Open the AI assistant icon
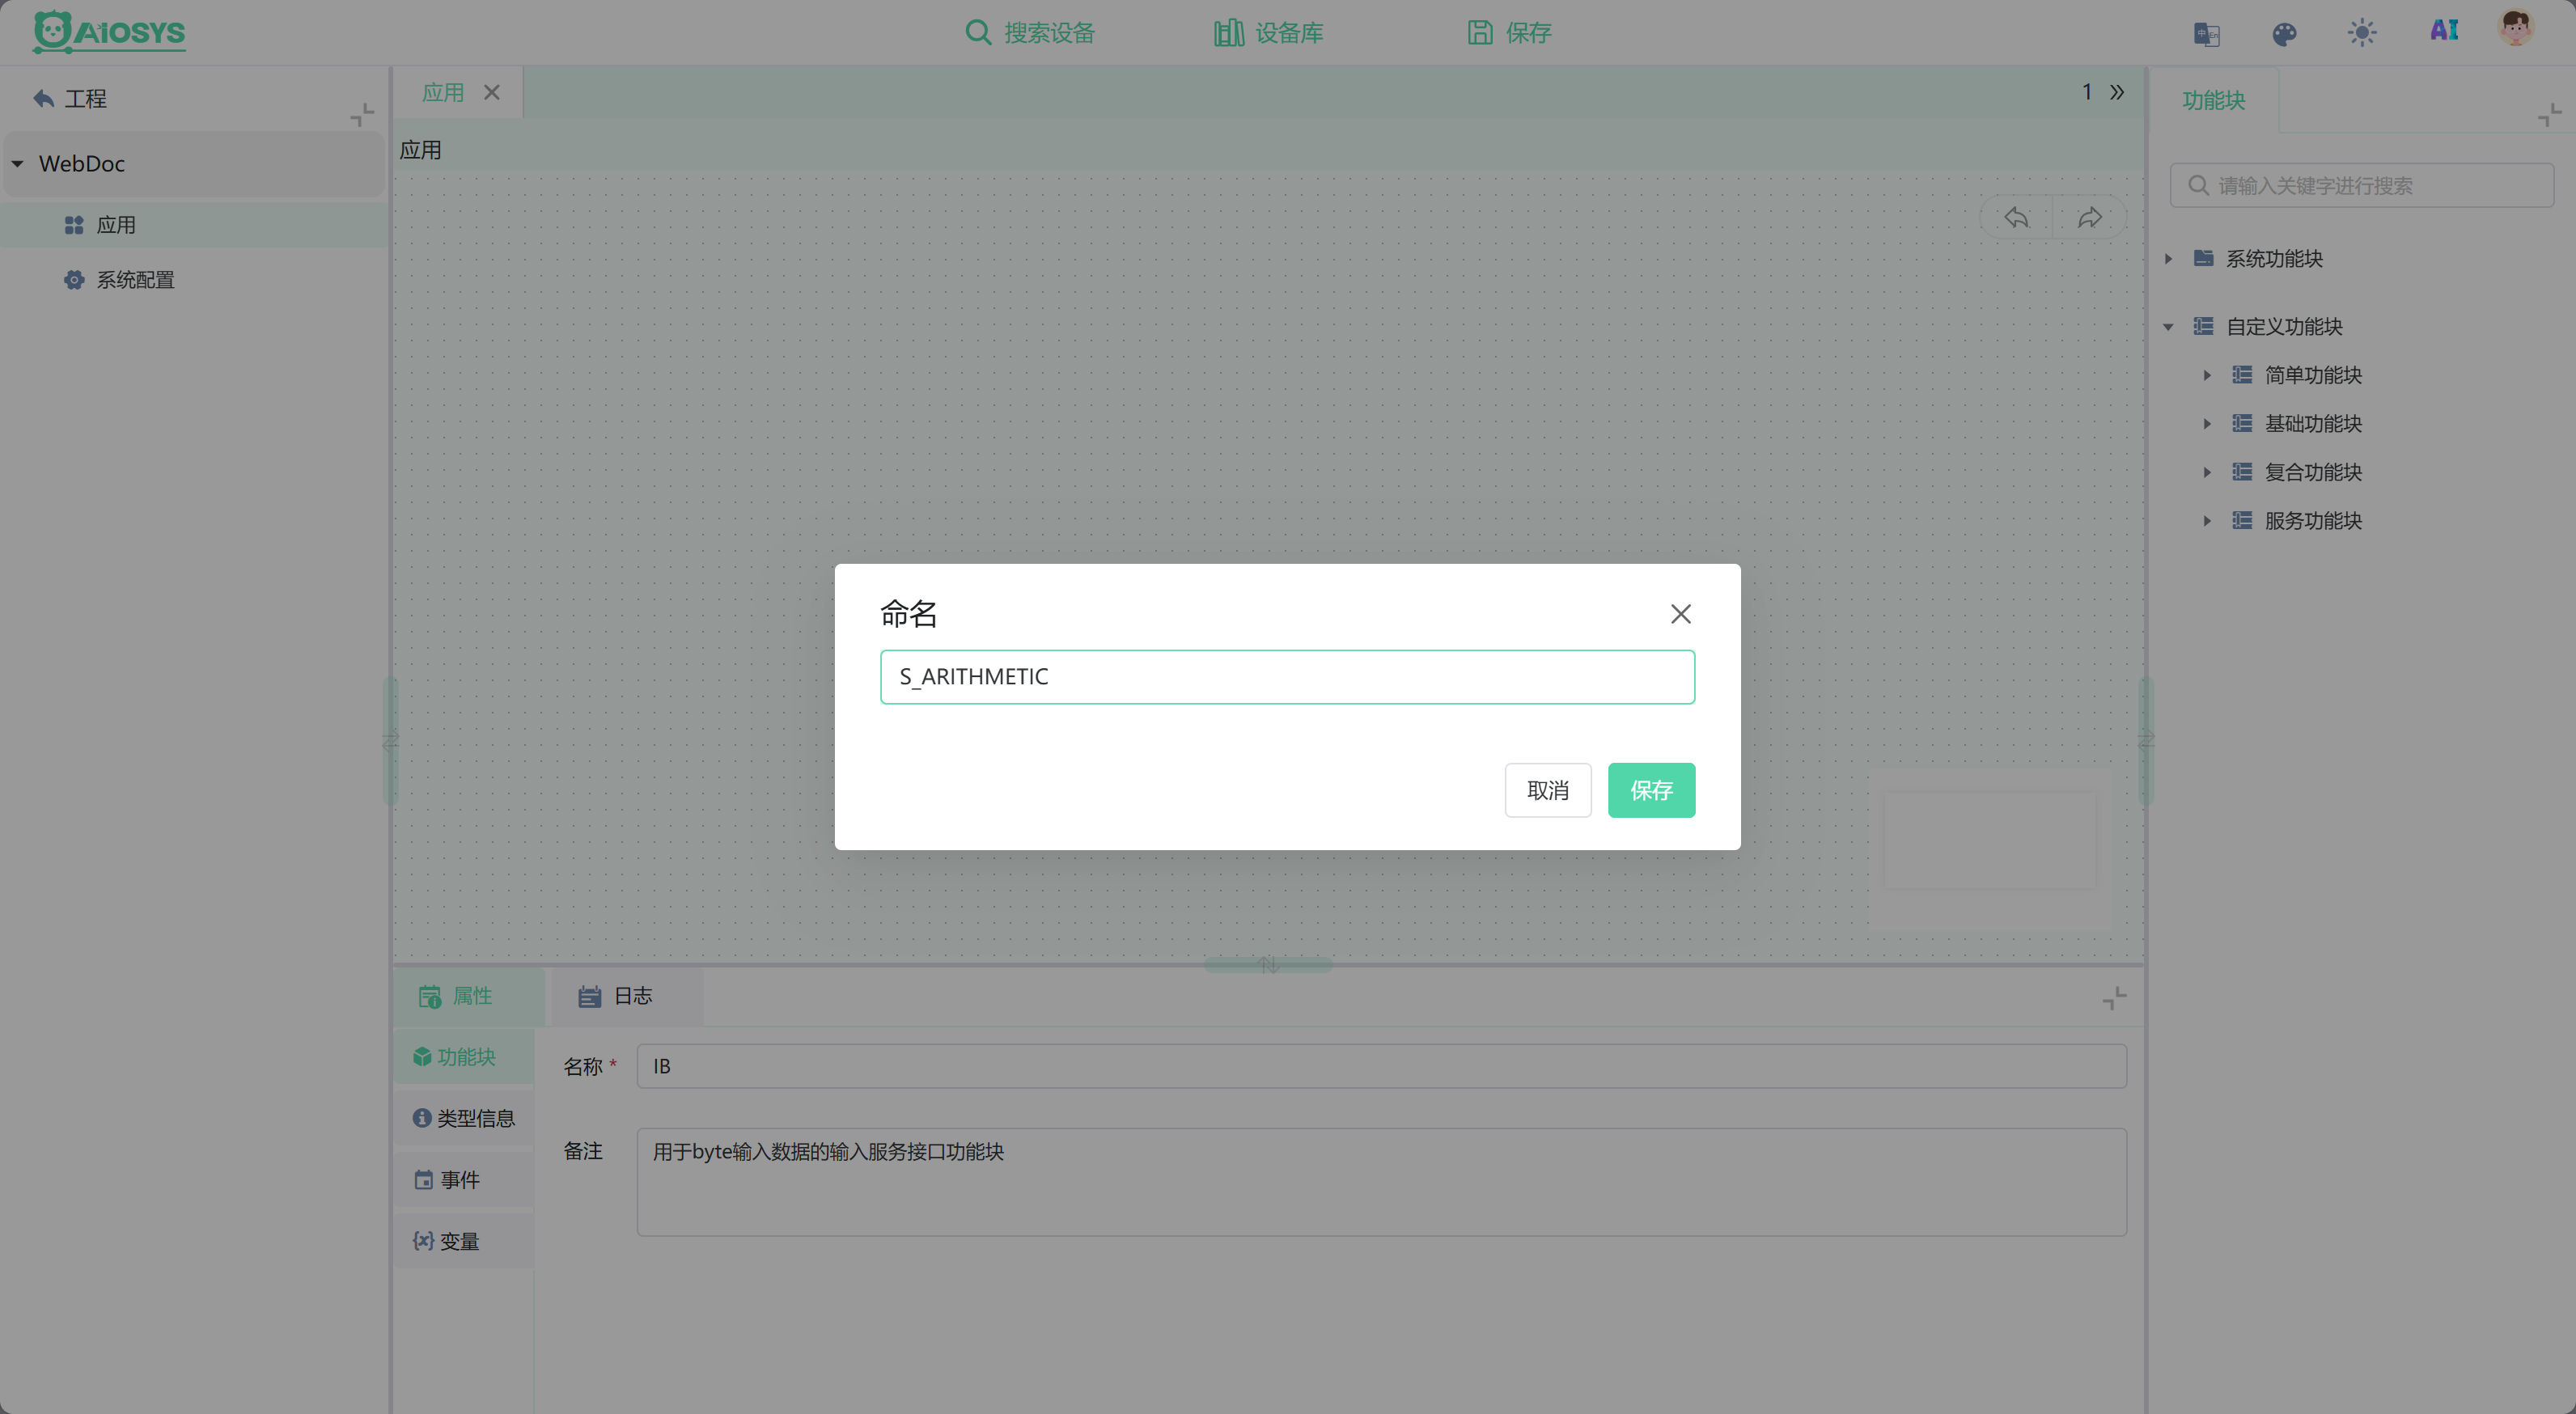Screen dimensions: 2576x1414 [x=2444, y=31]
